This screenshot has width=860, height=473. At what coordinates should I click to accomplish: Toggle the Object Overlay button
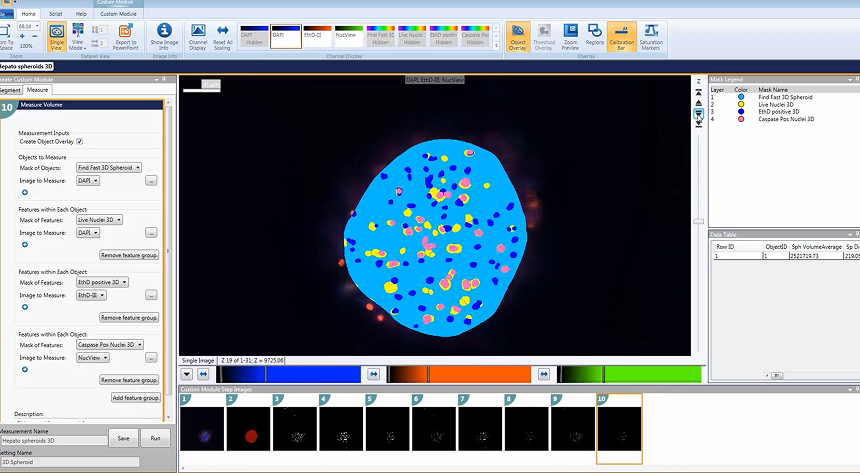518,36
